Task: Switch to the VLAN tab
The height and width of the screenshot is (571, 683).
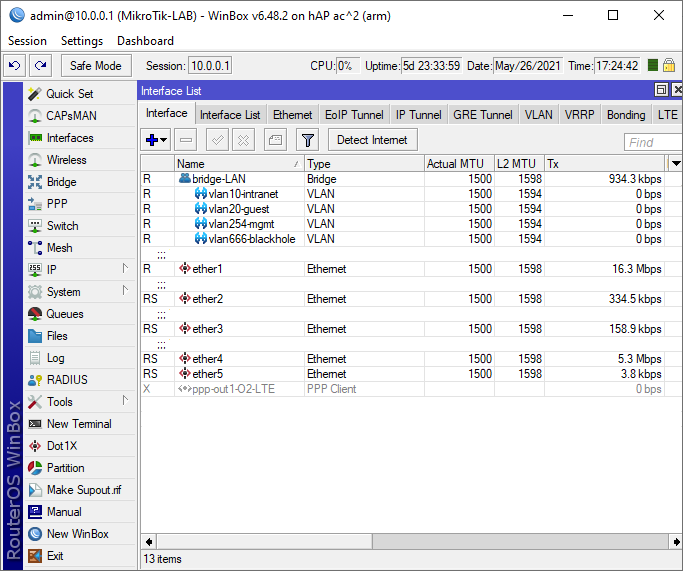Action: (538, 115)
